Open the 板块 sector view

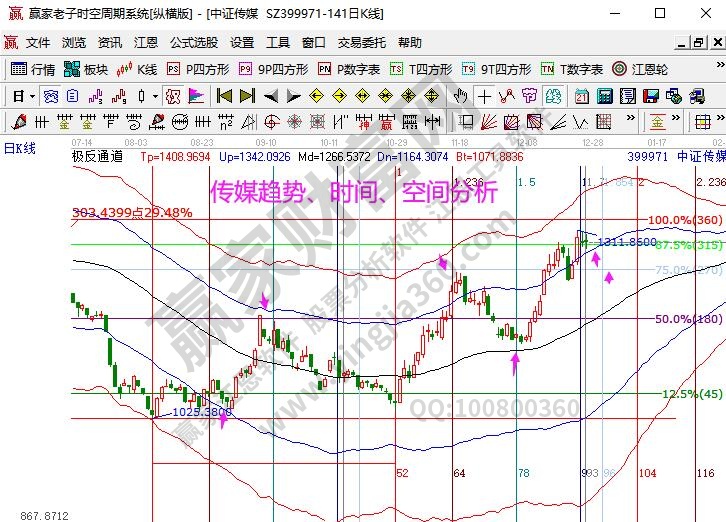tap(86, 69)
